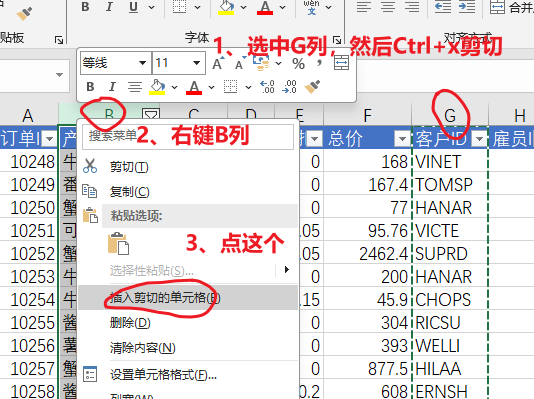Click cell with value 2462.4
Screen dimensions: 534x399
pyautogui.click(x=367, y=254)
